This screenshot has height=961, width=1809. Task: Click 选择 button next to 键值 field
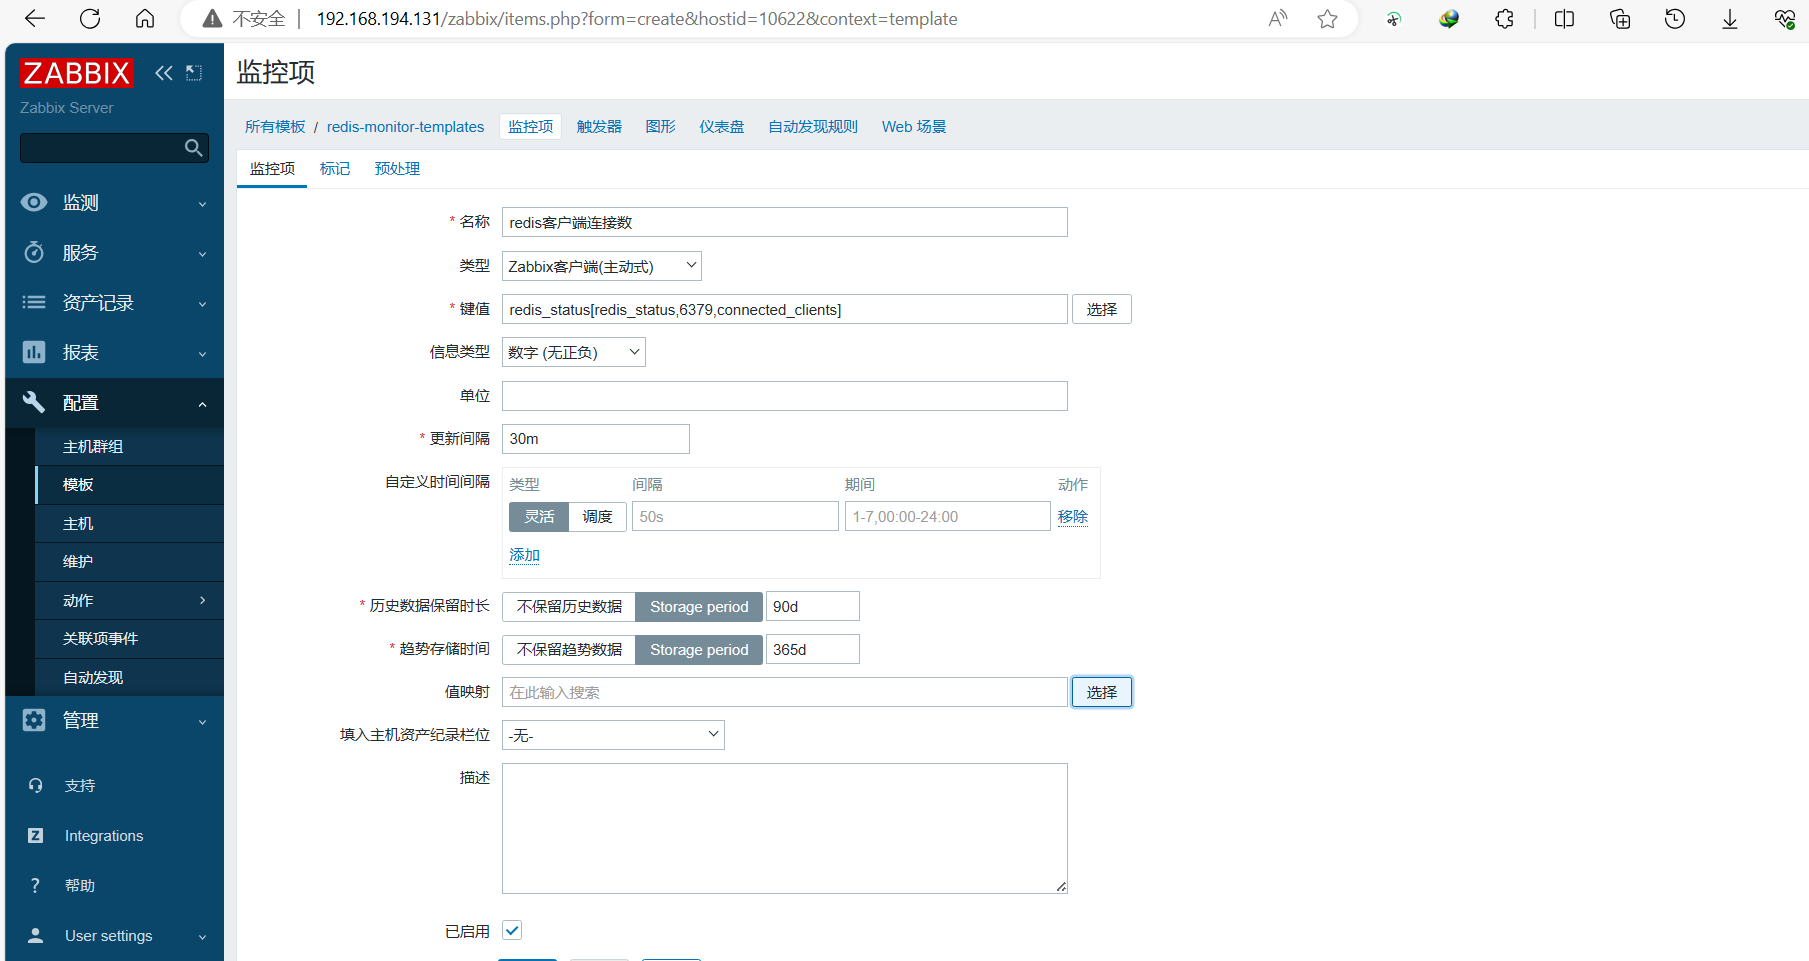pyautogui.click(x=1102, y=310)
